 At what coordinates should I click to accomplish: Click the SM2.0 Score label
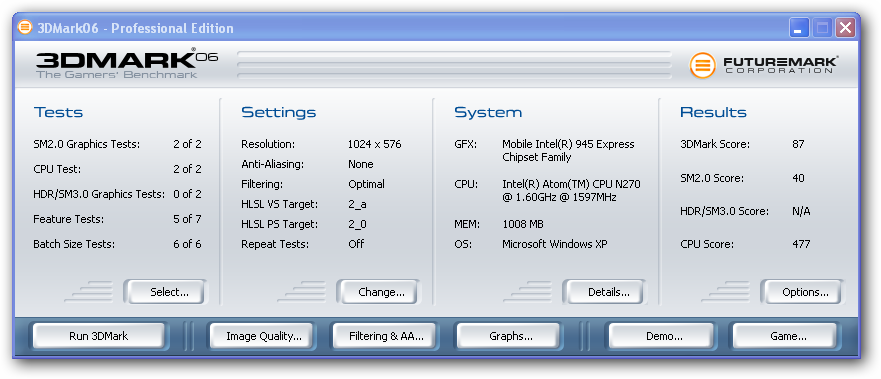click(712, 179)
